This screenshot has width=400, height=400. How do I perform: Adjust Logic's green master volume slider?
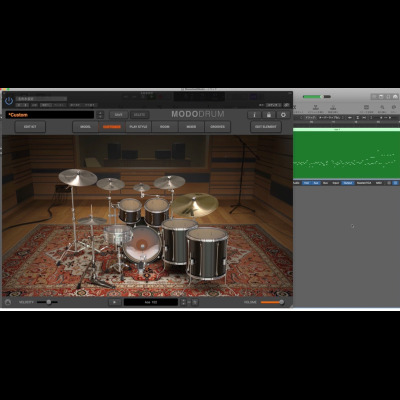pyautogui.click(x=317, y=97)
